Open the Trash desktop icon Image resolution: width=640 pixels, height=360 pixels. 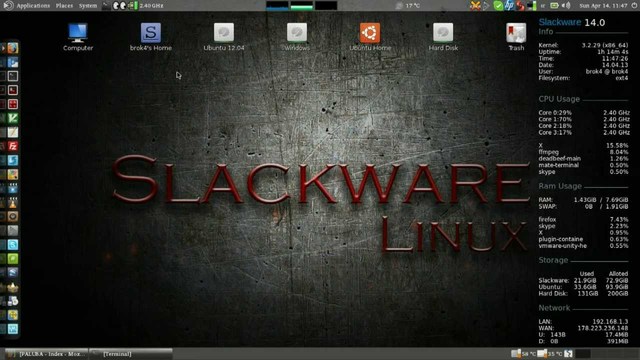[x=516, y=37]
